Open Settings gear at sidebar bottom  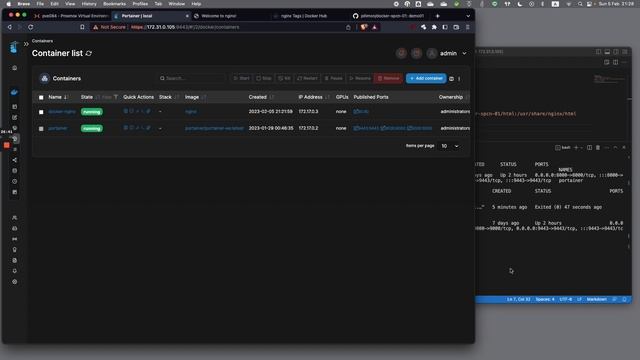tap(15, 282)
